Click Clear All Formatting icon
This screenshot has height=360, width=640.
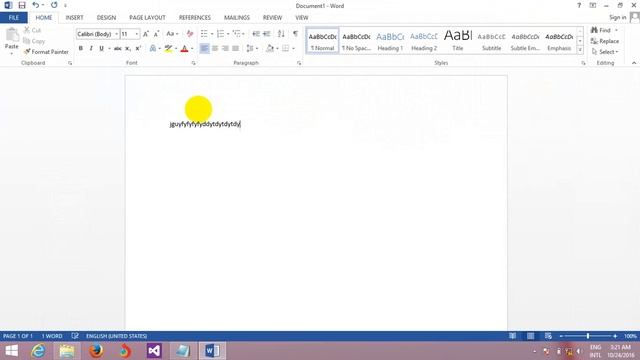tap(190, 34)
